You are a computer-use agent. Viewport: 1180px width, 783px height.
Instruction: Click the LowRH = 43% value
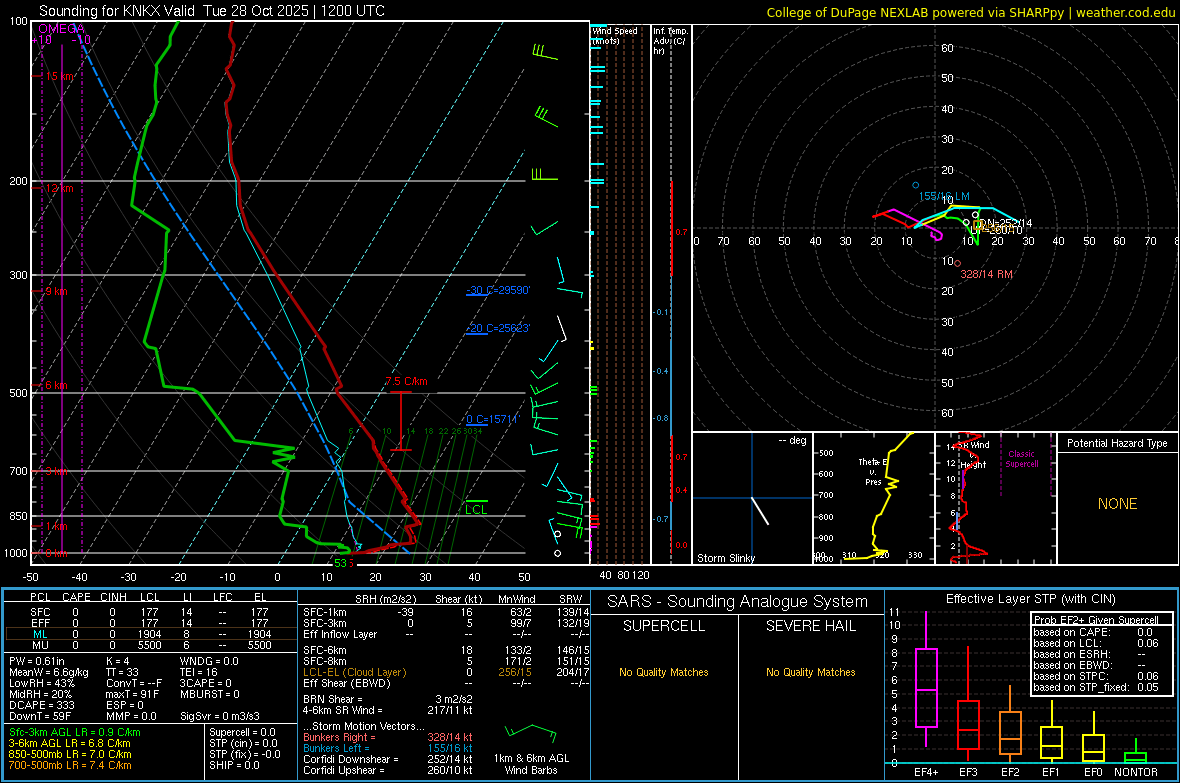point(42,683)
